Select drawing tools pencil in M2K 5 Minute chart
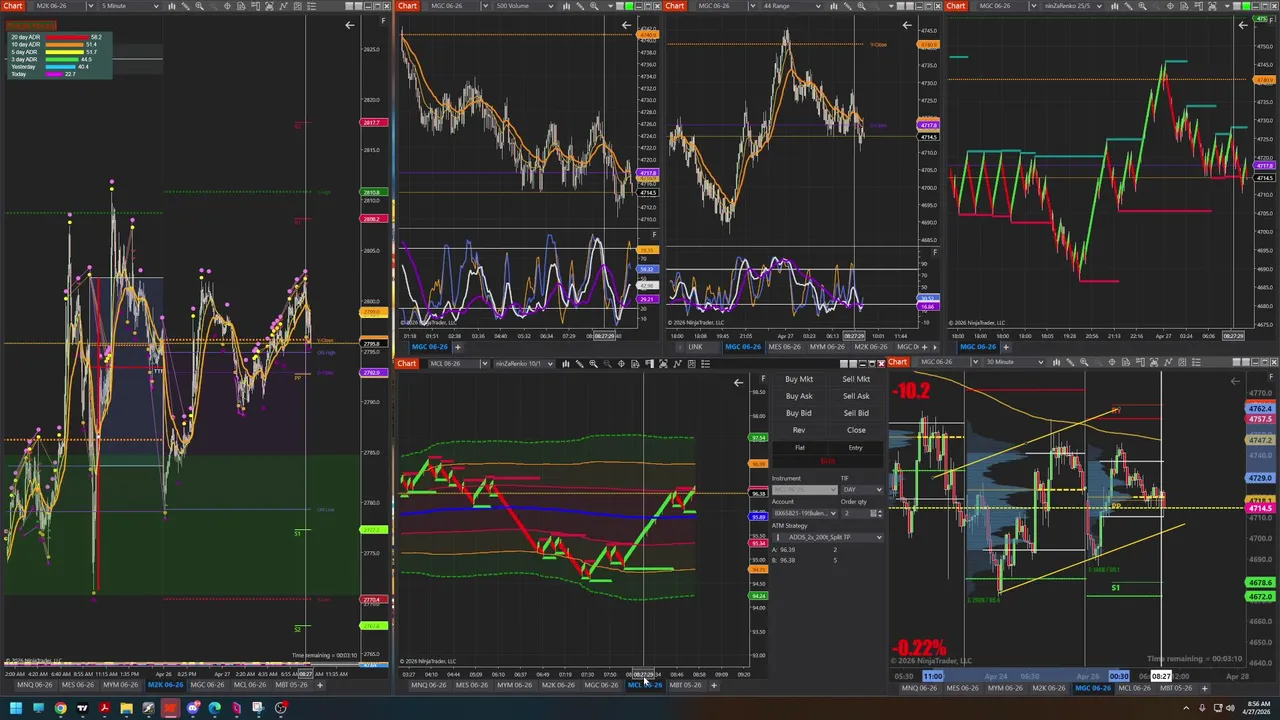The height and width of the screenshot is (720, 1280). (186, 6)
